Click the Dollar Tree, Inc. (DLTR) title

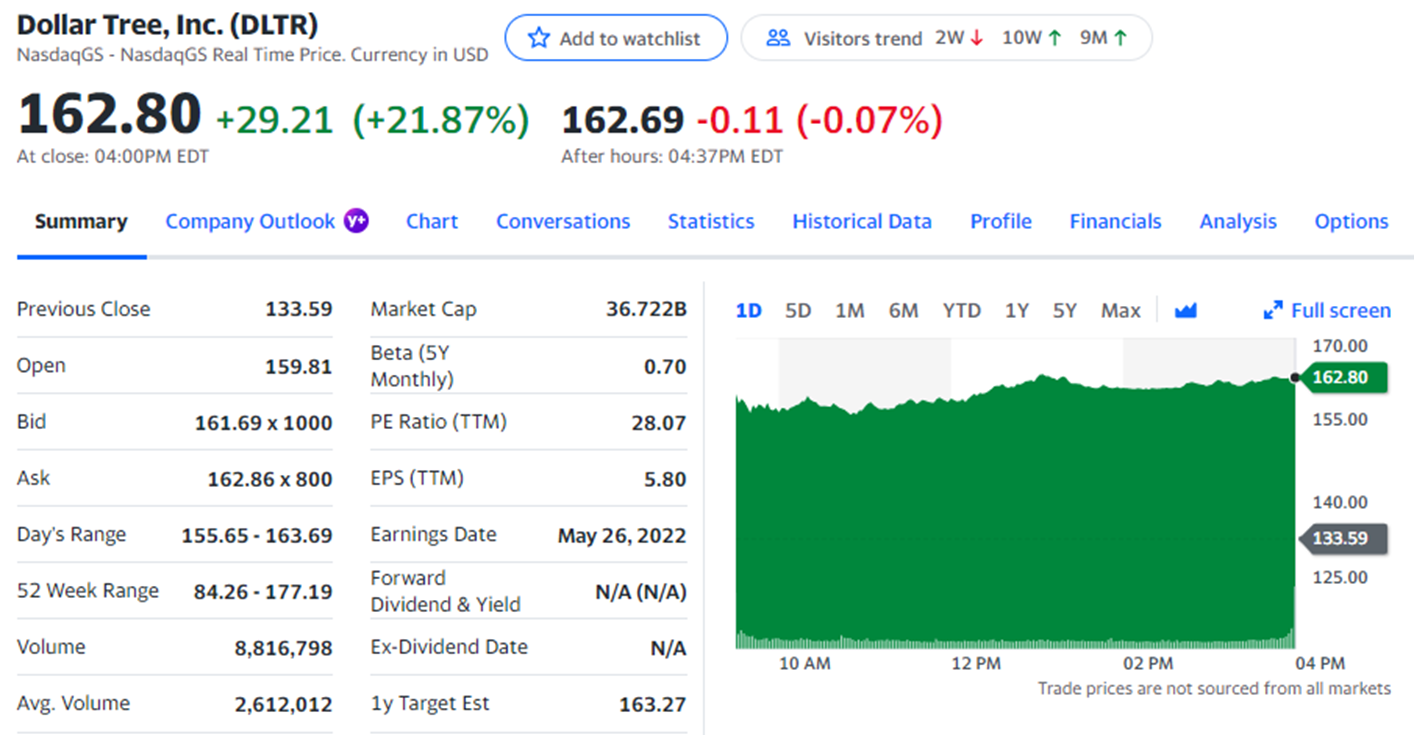click(168, 25)
